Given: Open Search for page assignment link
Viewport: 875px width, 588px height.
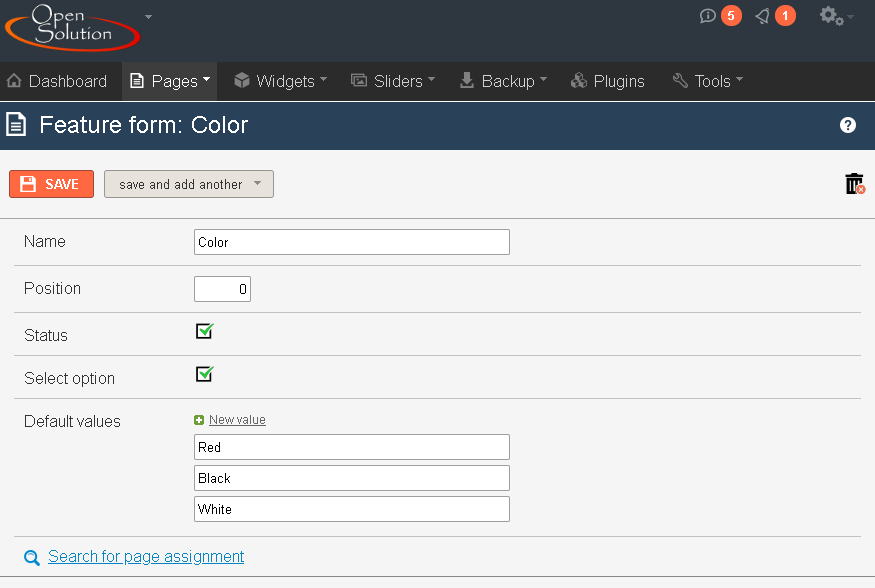Looking at the screenshot, I should click(146, 557).
